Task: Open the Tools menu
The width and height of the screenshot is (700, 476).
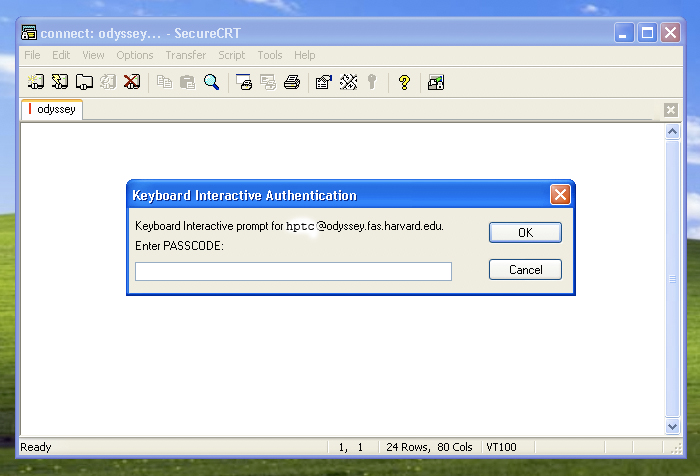Action: [270, 55]
